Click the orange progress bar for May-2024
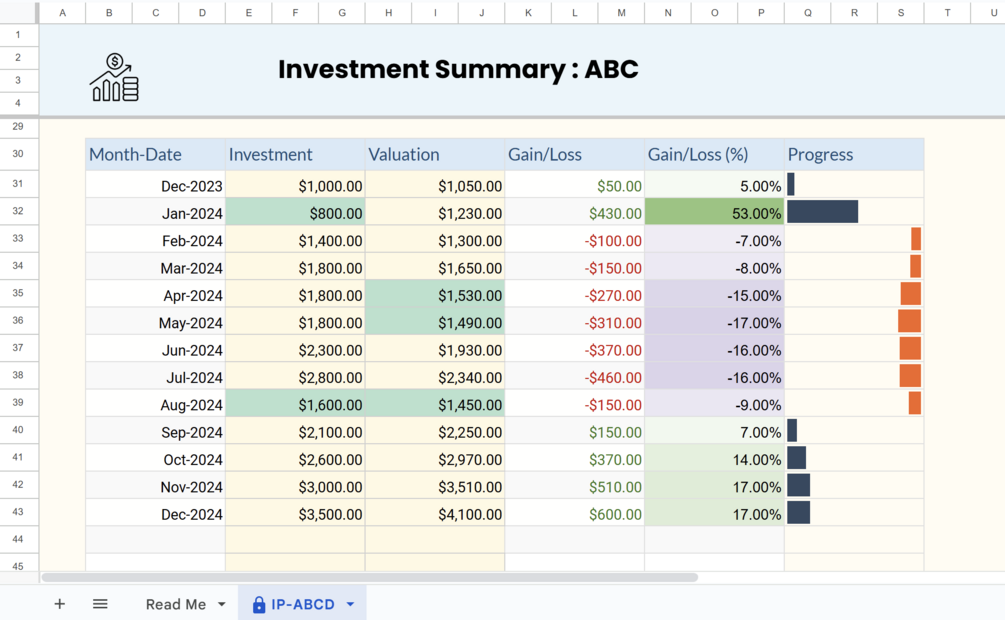Image resolution: width=1005 pixels, height=620 pixels. pos(909,322)
